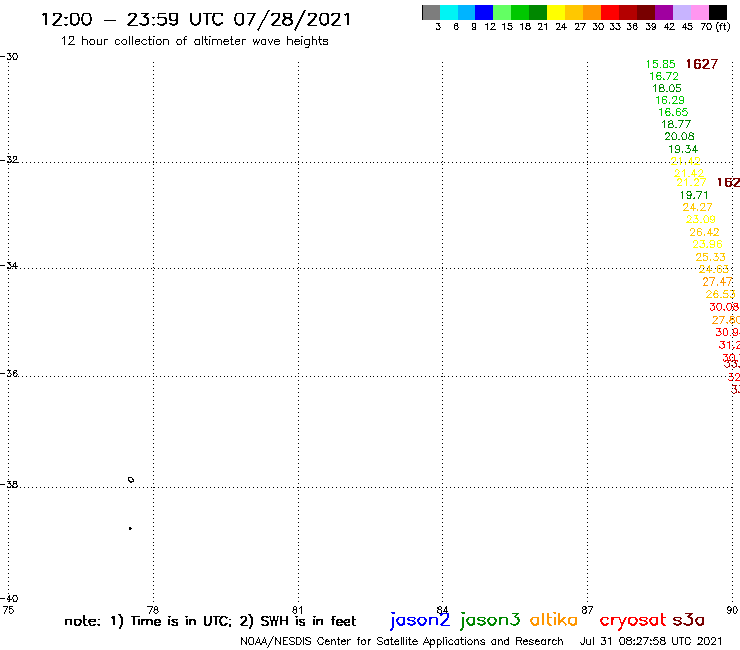Viewport: 740px width, 650px height.
Task: Click the value 16.65
Action: pos(673,112)
